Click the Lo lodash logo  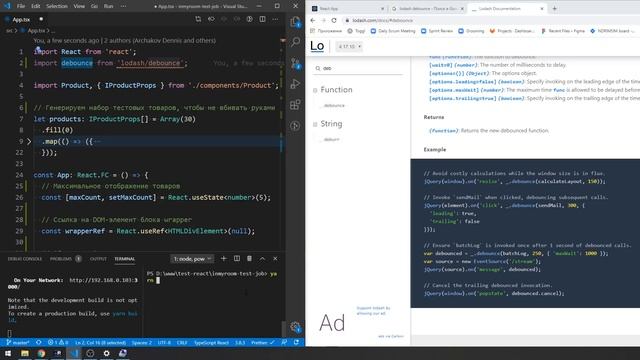(x=317, y=46)
